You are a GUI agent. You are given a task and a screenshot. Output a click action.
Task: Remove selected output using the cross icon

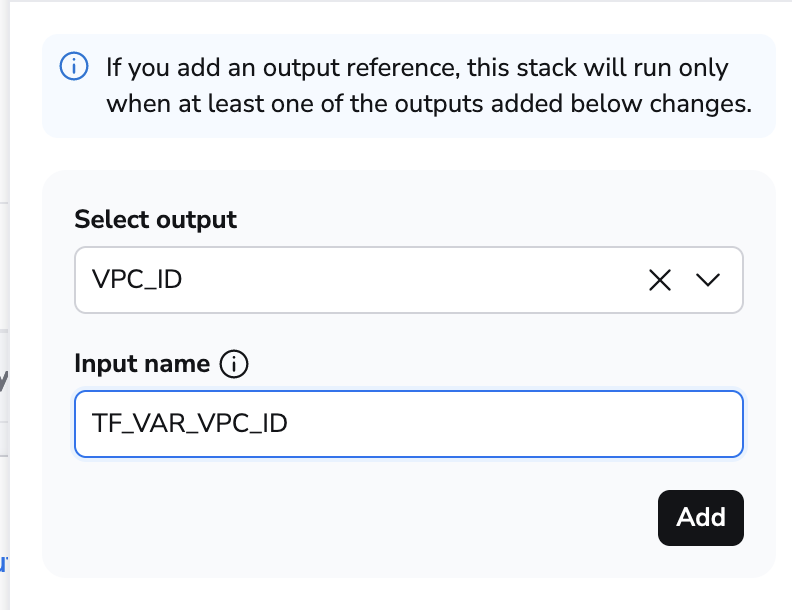pyautogui.click(x=659, y=280)
